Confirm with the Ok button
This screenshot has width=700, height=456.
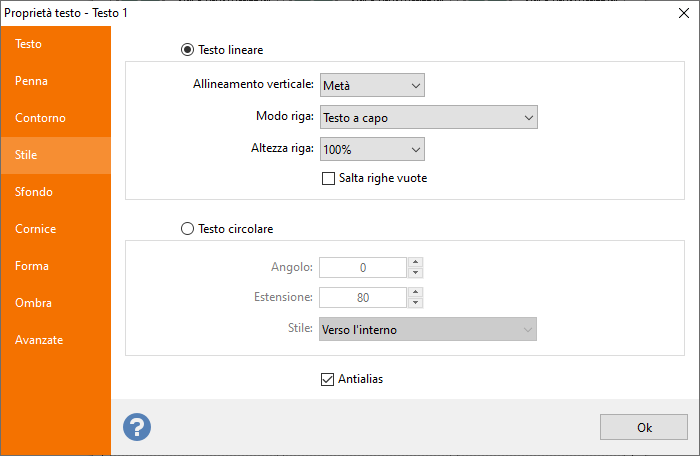[644, 427]
